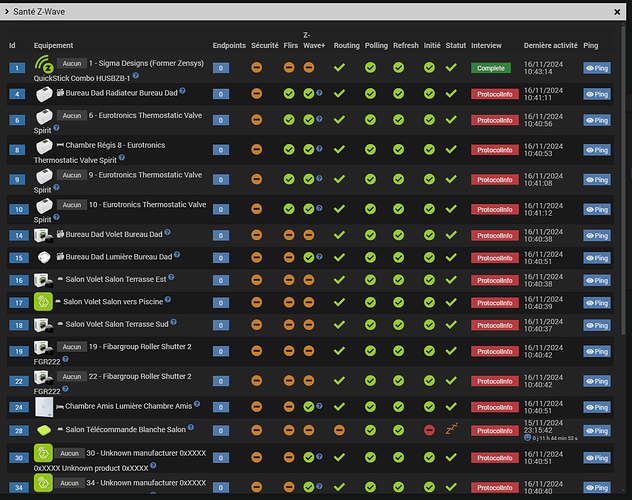Click the Dernière activité column header

point(551,46)
